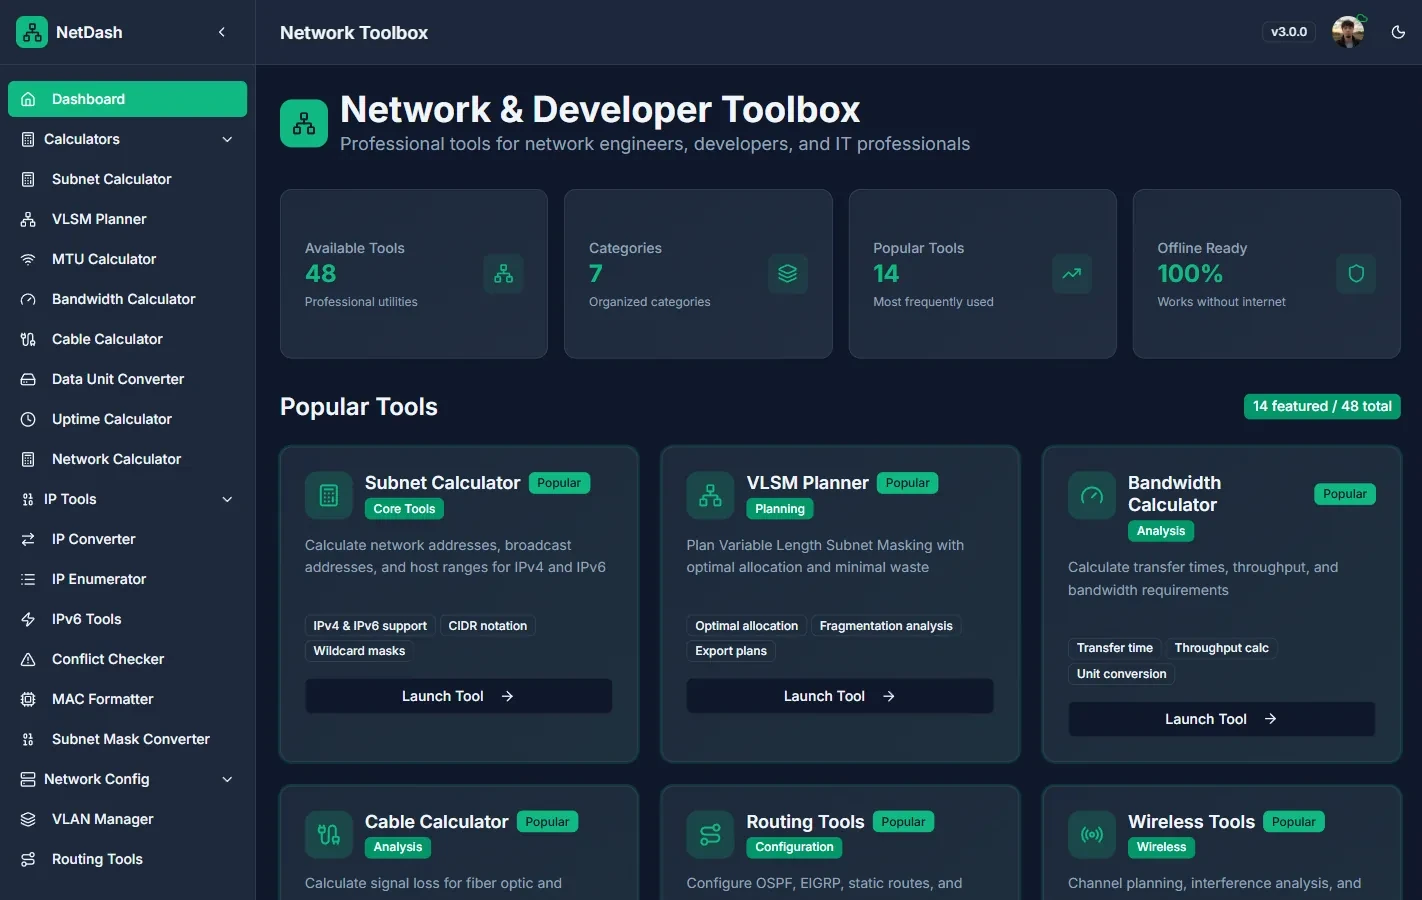Click the Subnet Calculator card icon
The height and width of the screenshot is (900, 1422).
pos(329,495)
